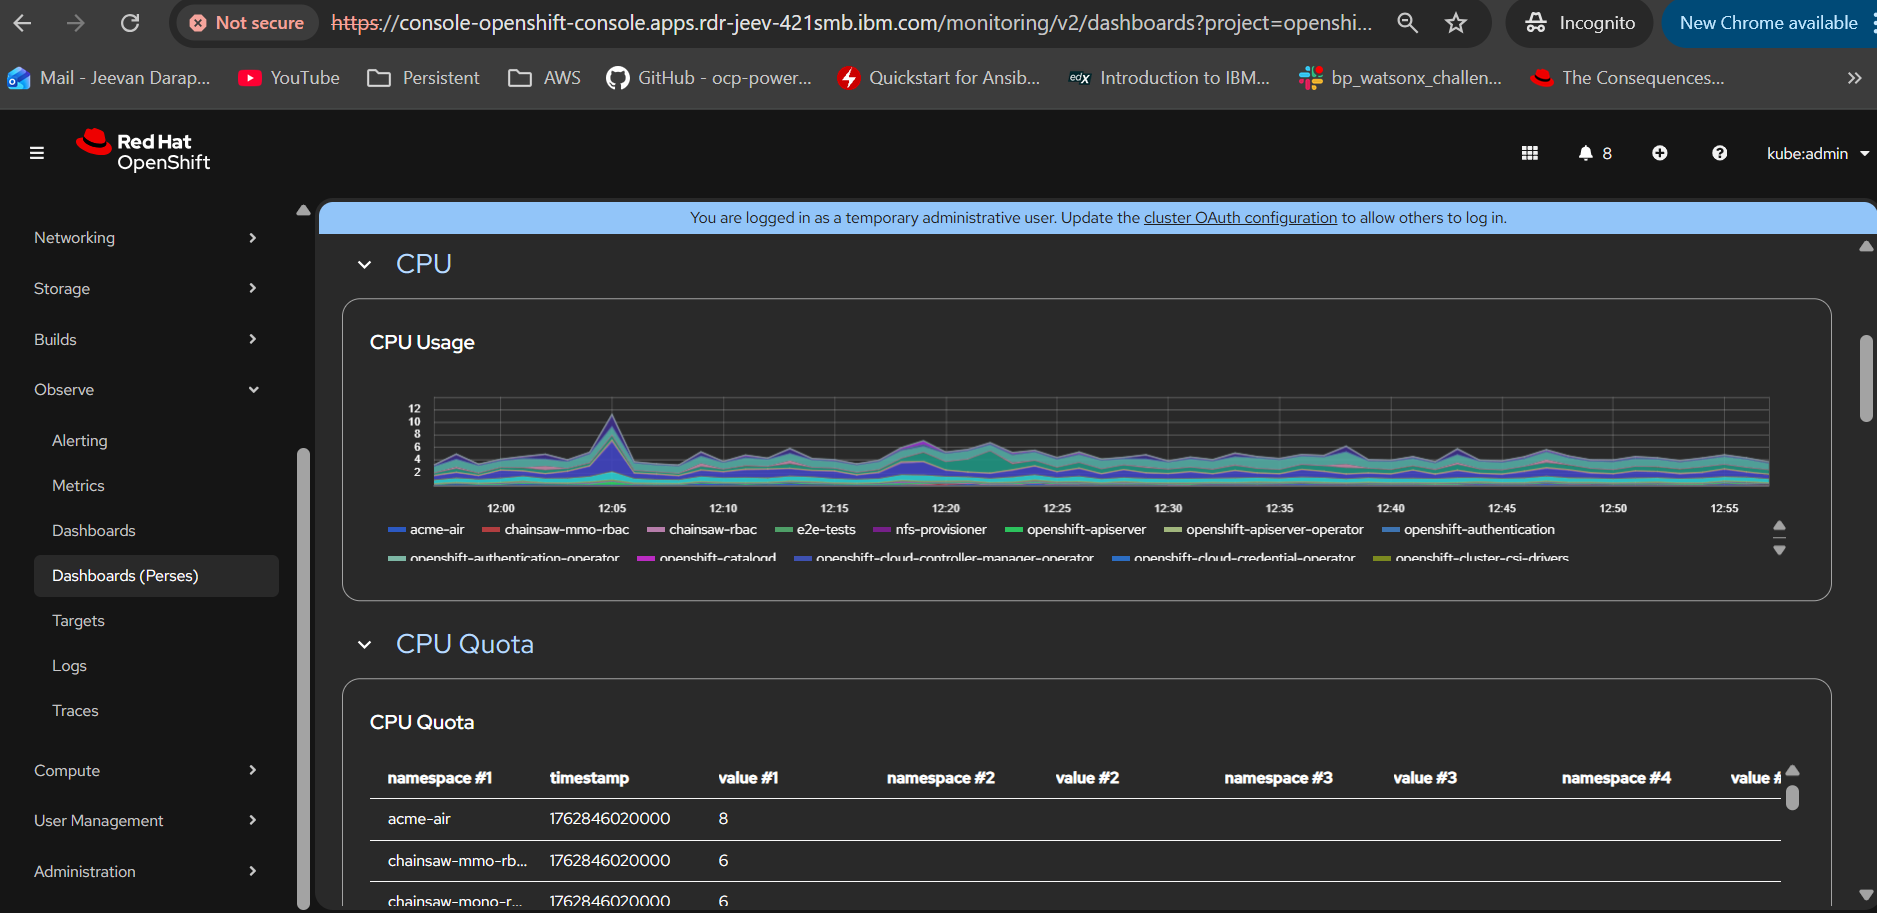Open the cluster OAuth configuration link
This screenshot has height=913, width=1877.
coord(1240,218)
